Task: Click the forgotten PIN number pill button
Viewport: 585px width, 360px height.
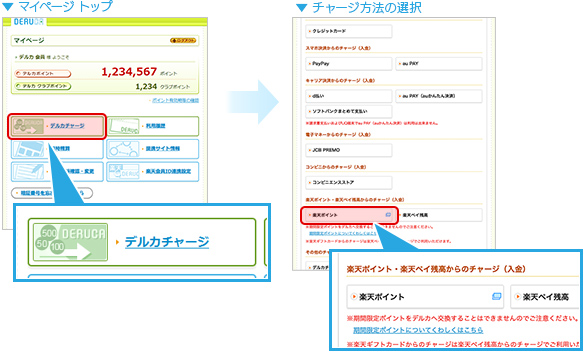Action: (52, 193)
